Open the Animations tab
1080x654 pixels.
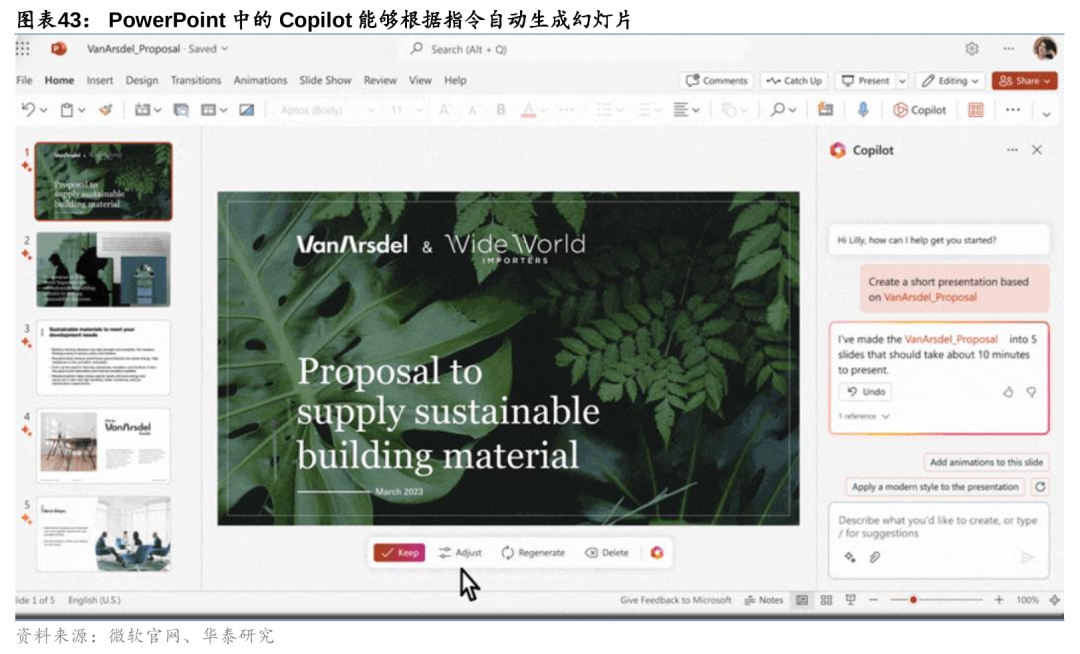(x=260, y=81)
